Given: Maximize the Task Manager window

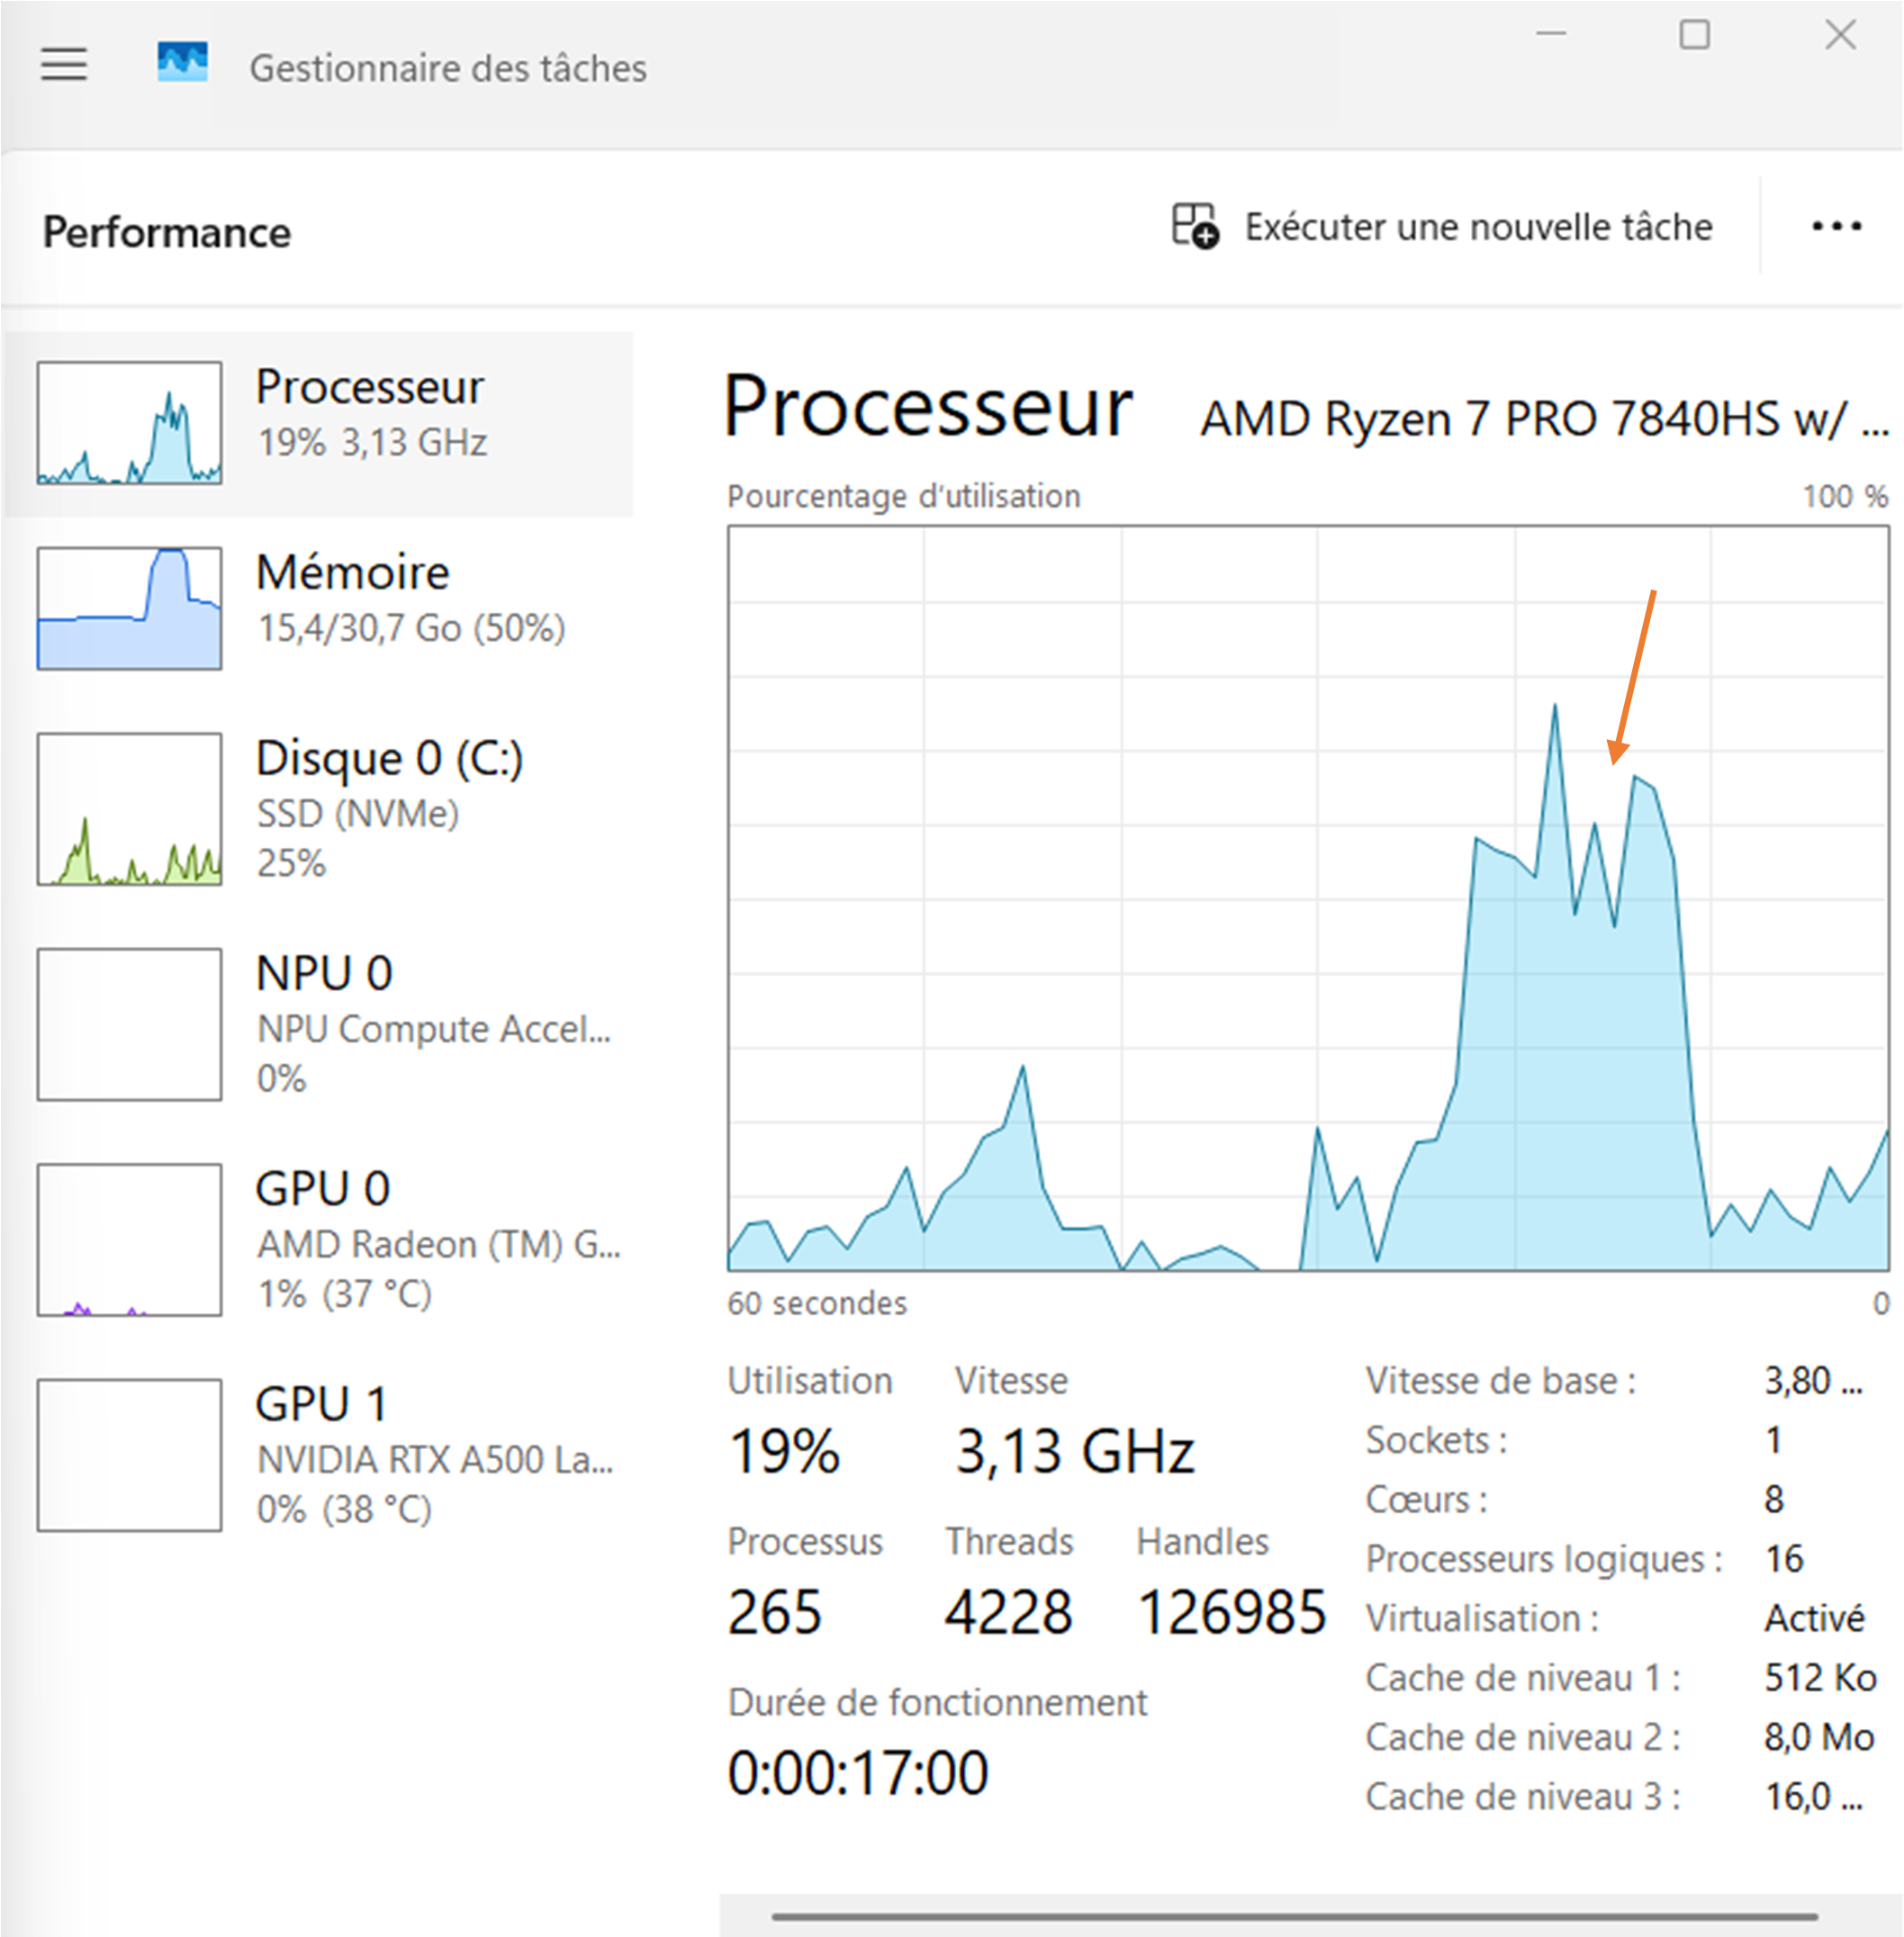Looking at the screenshot, I should click(1694, 35).
